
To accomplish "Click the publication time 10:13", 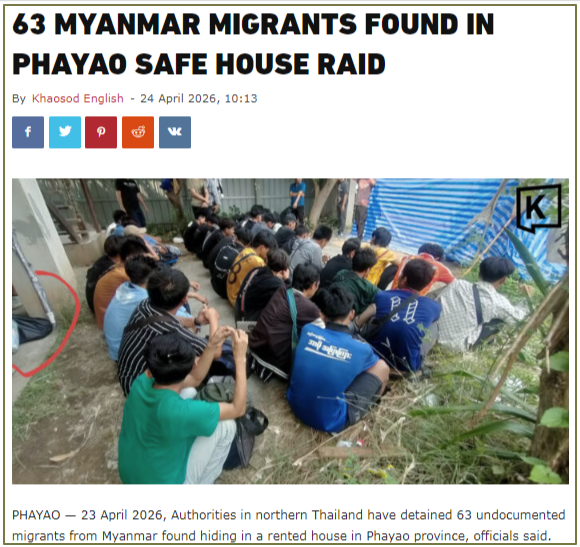I will coord(241,98).
